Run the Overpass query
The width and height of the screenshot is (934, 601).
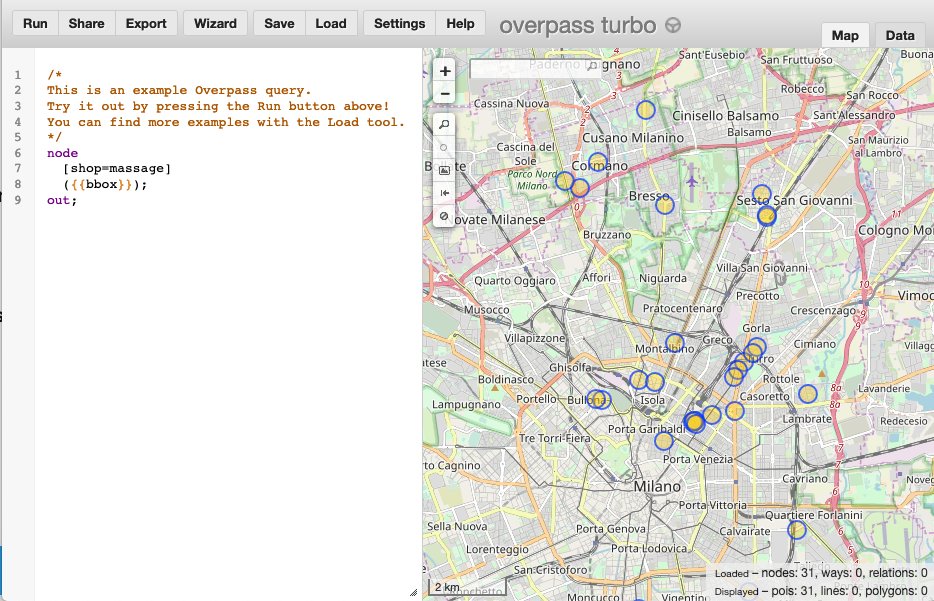click(35, 23)
